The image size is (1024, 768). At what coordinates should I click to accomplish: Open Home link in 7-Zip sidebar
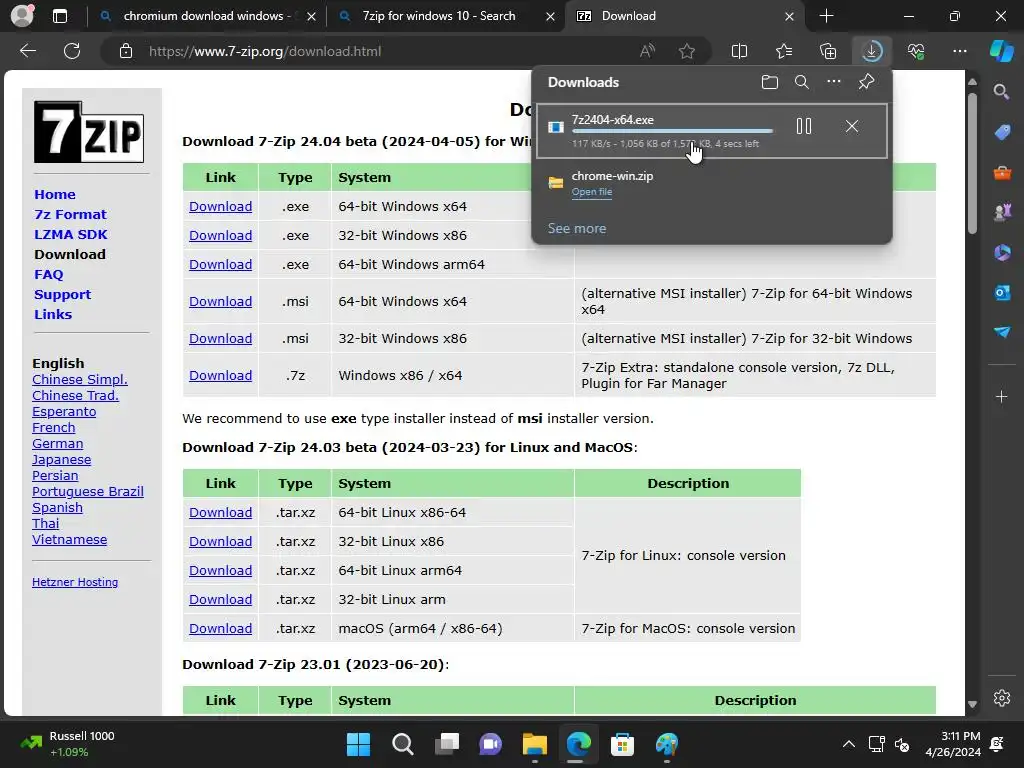[55, 195]
